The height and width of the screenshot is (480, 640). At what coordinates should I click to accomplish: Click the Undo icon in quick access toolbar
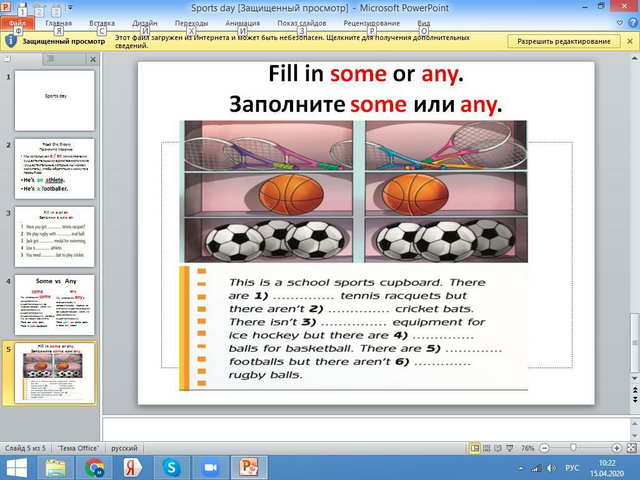tap(39, 7)
